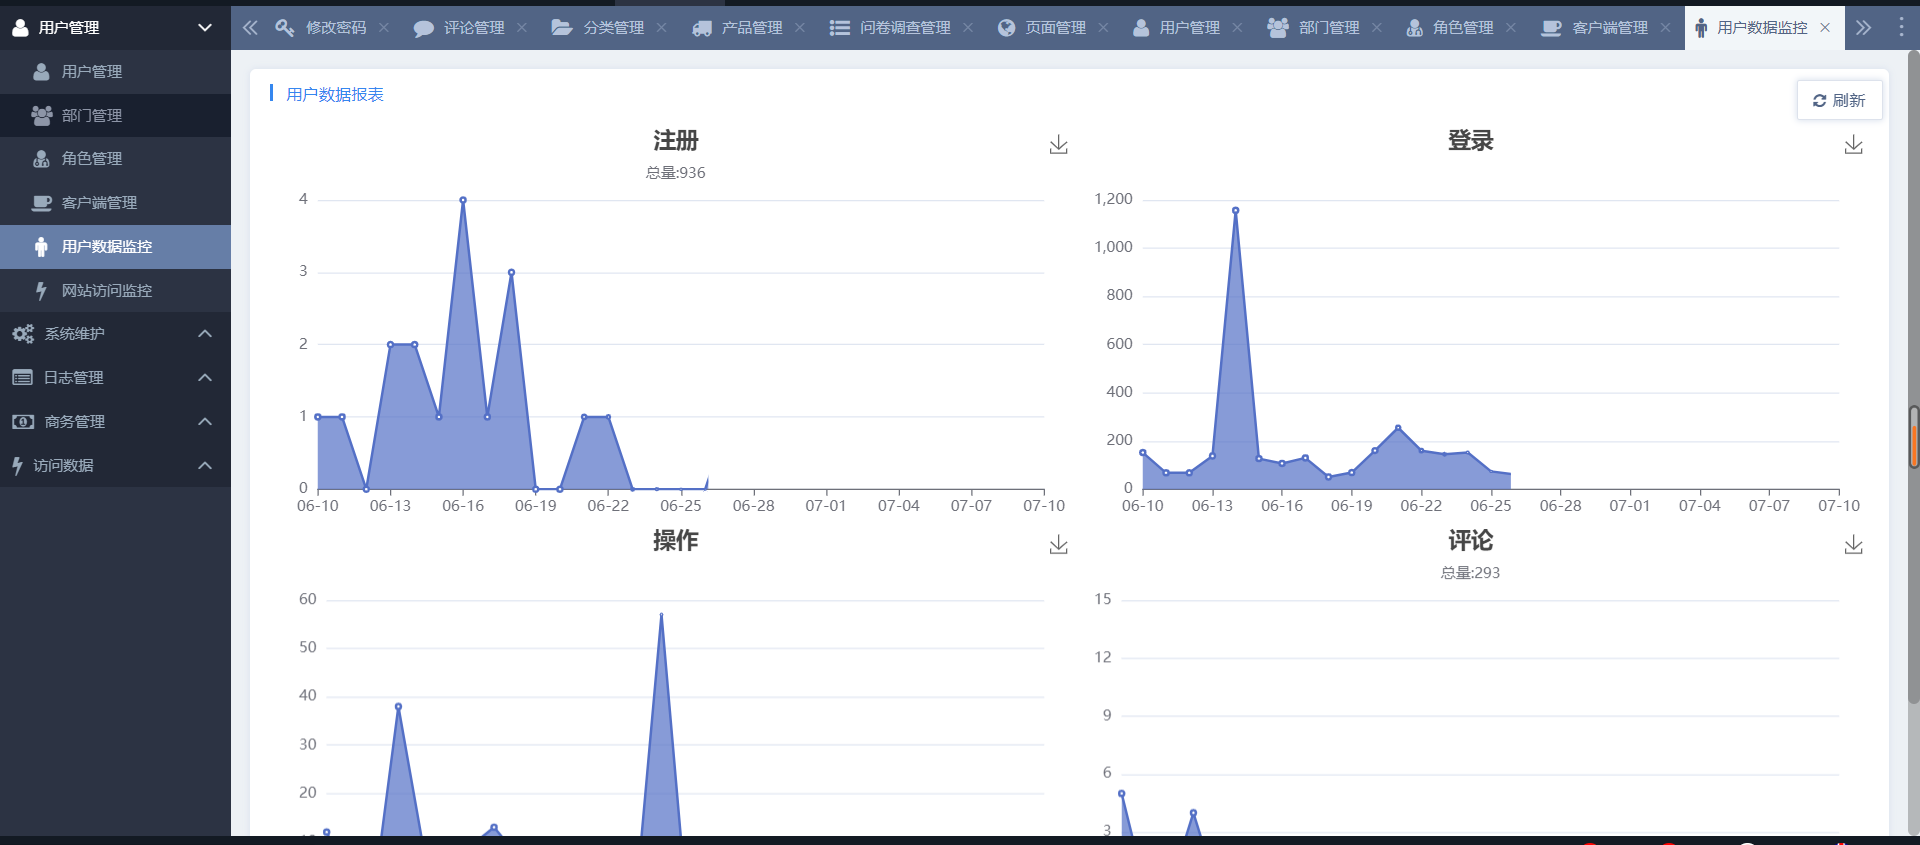This screenshot has width=1920, height=845.
Task: Download the 操作 chart image
Action: pos(1059,545)
